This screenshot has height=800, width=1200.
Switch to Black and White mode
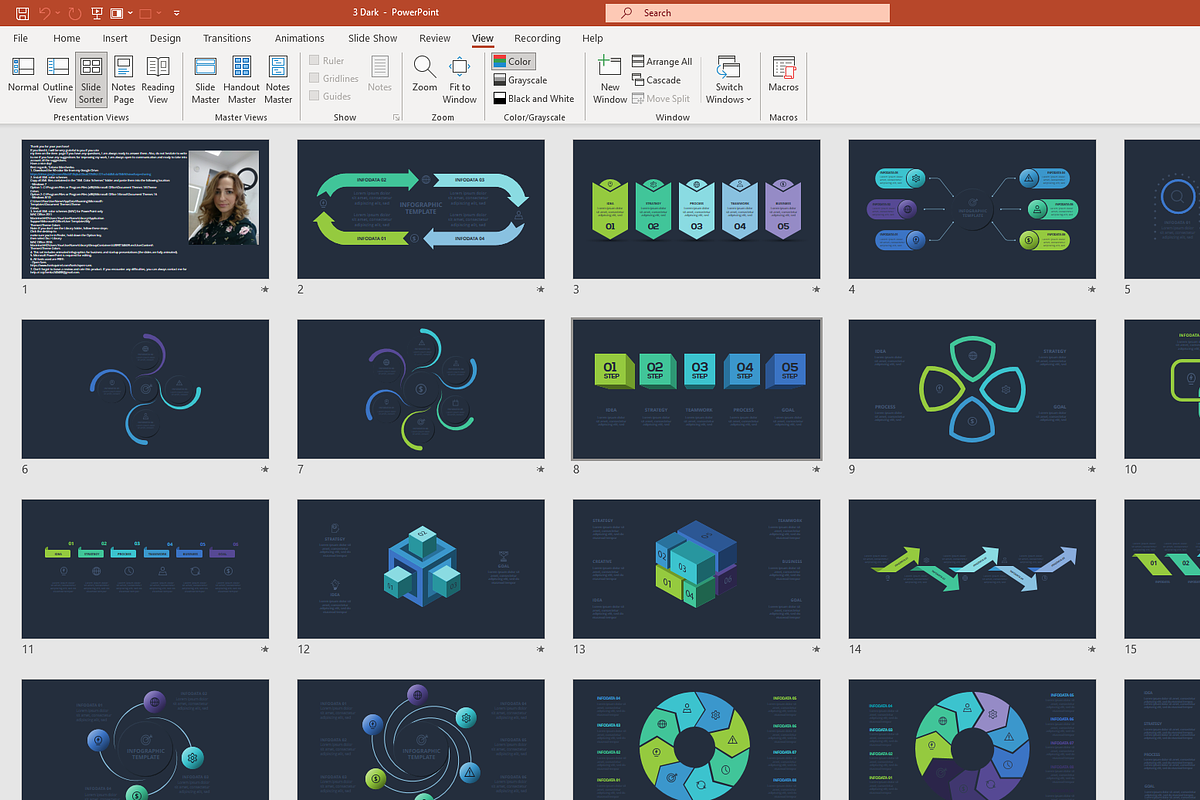tap(534, 98)
